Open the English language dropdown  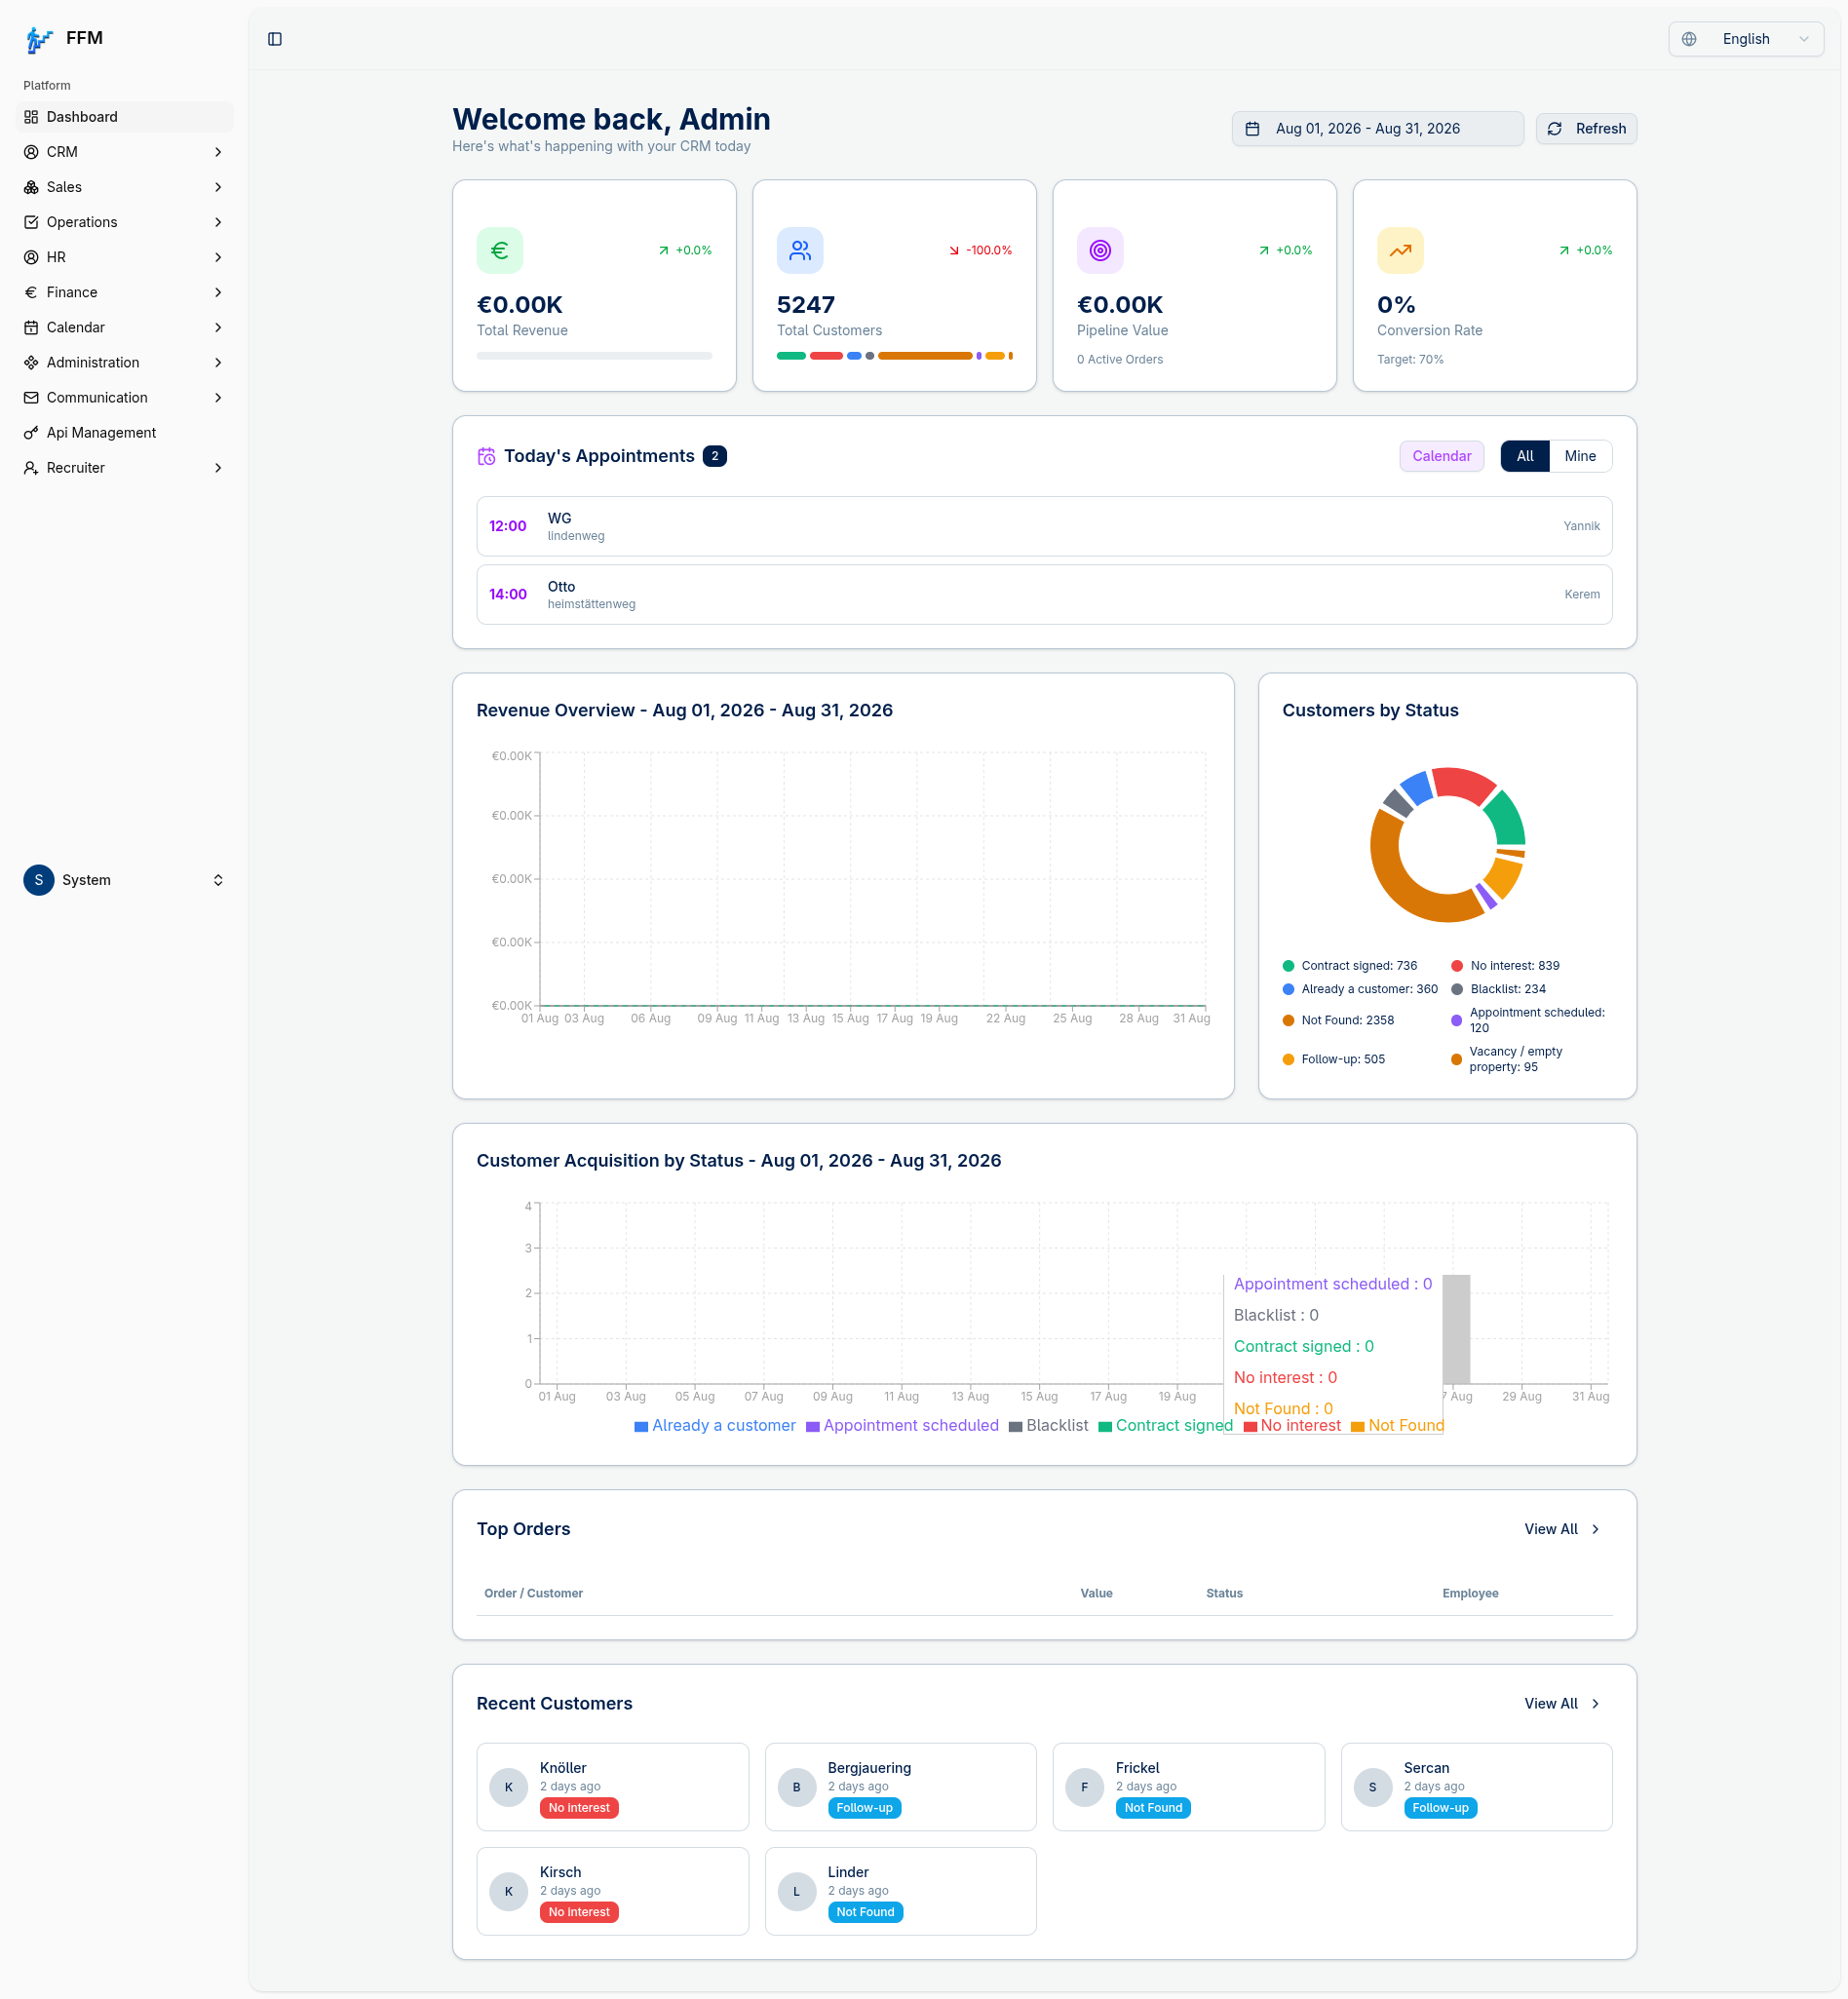tap(1746, 39)
